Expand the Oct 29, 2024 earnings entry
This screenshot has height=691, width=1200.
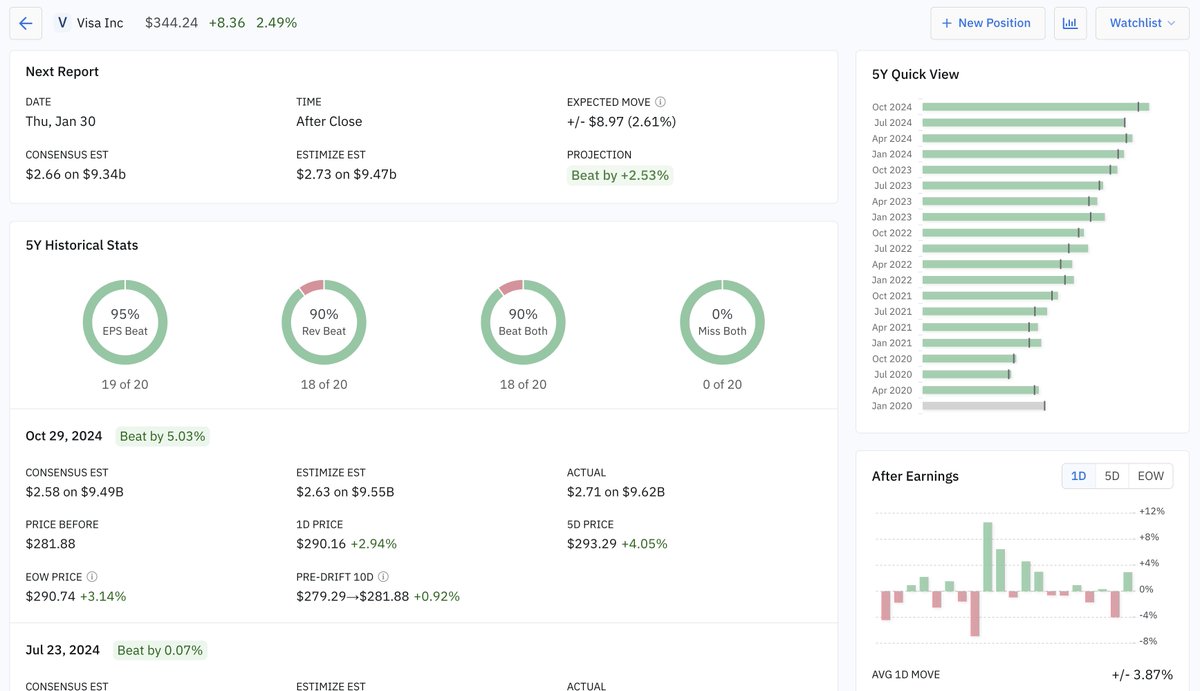point(63,436)
